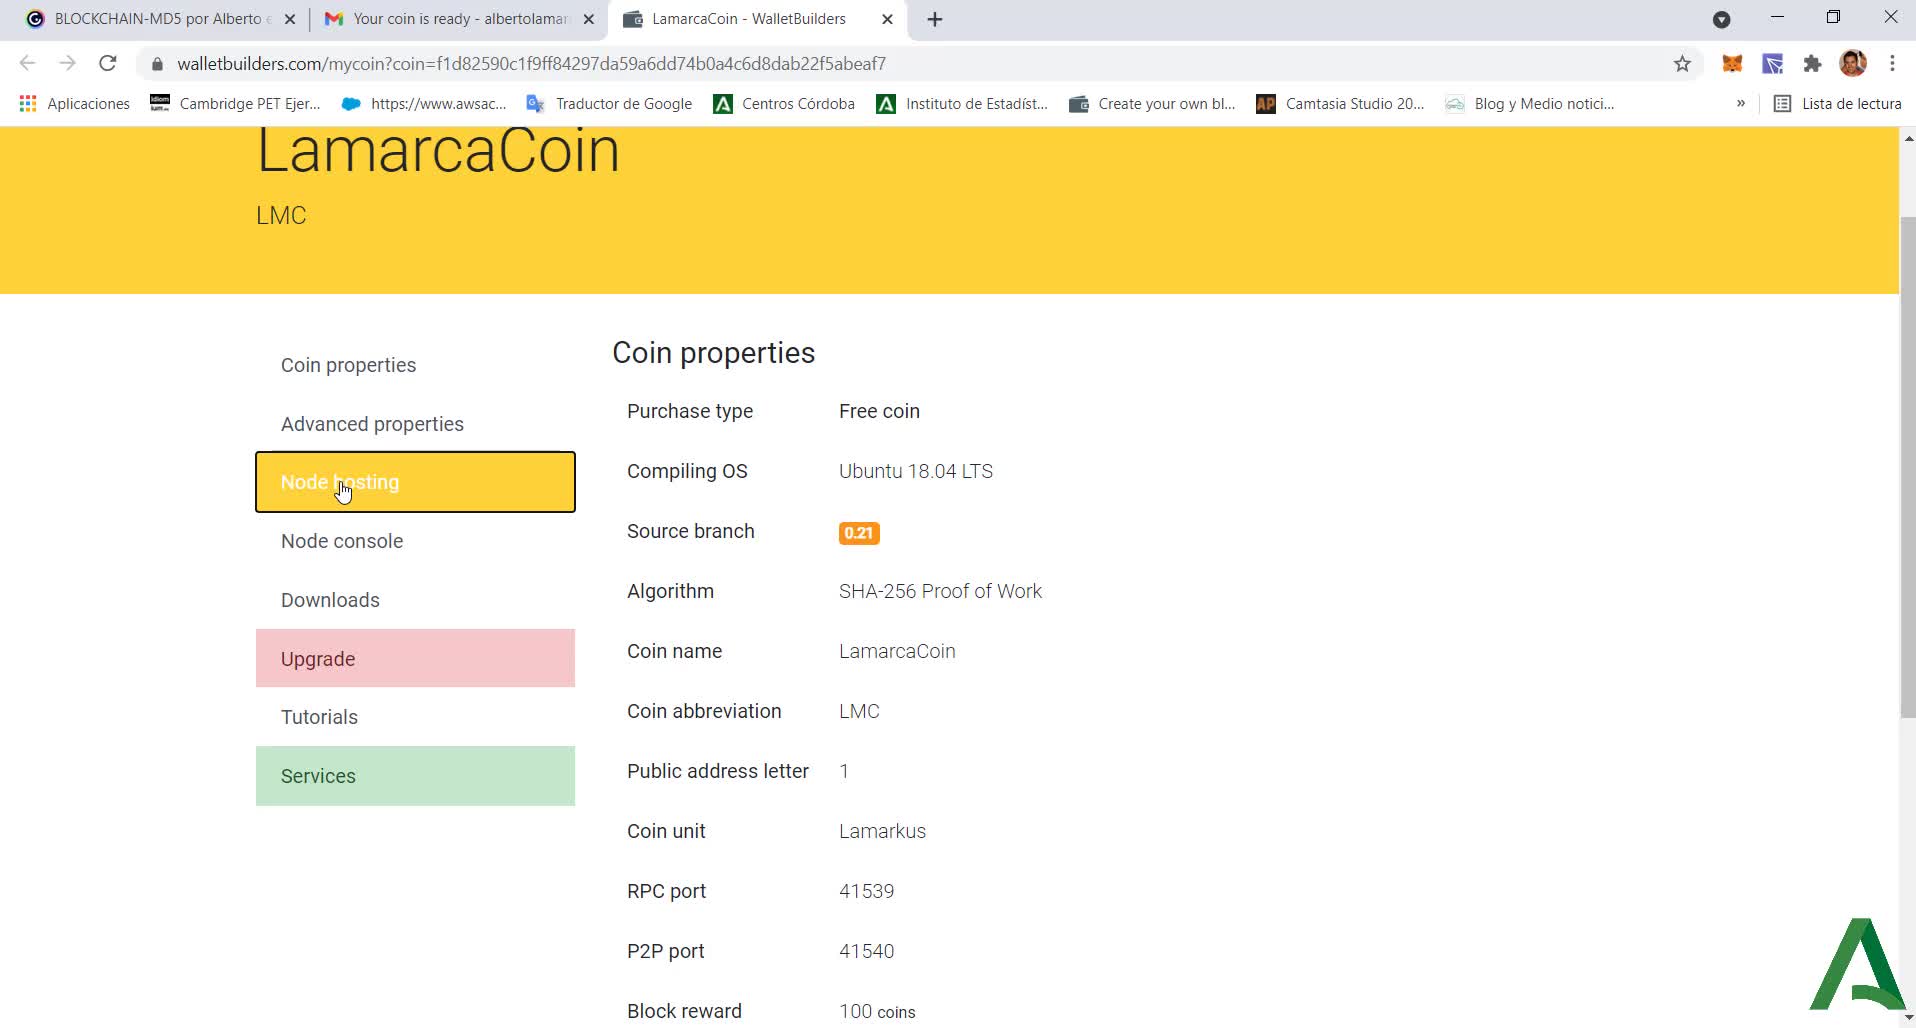Screen dimensions: 1916x1028
Task: Expand hidden bookmarks with the chevron
Action: (x=1741, y=103)
